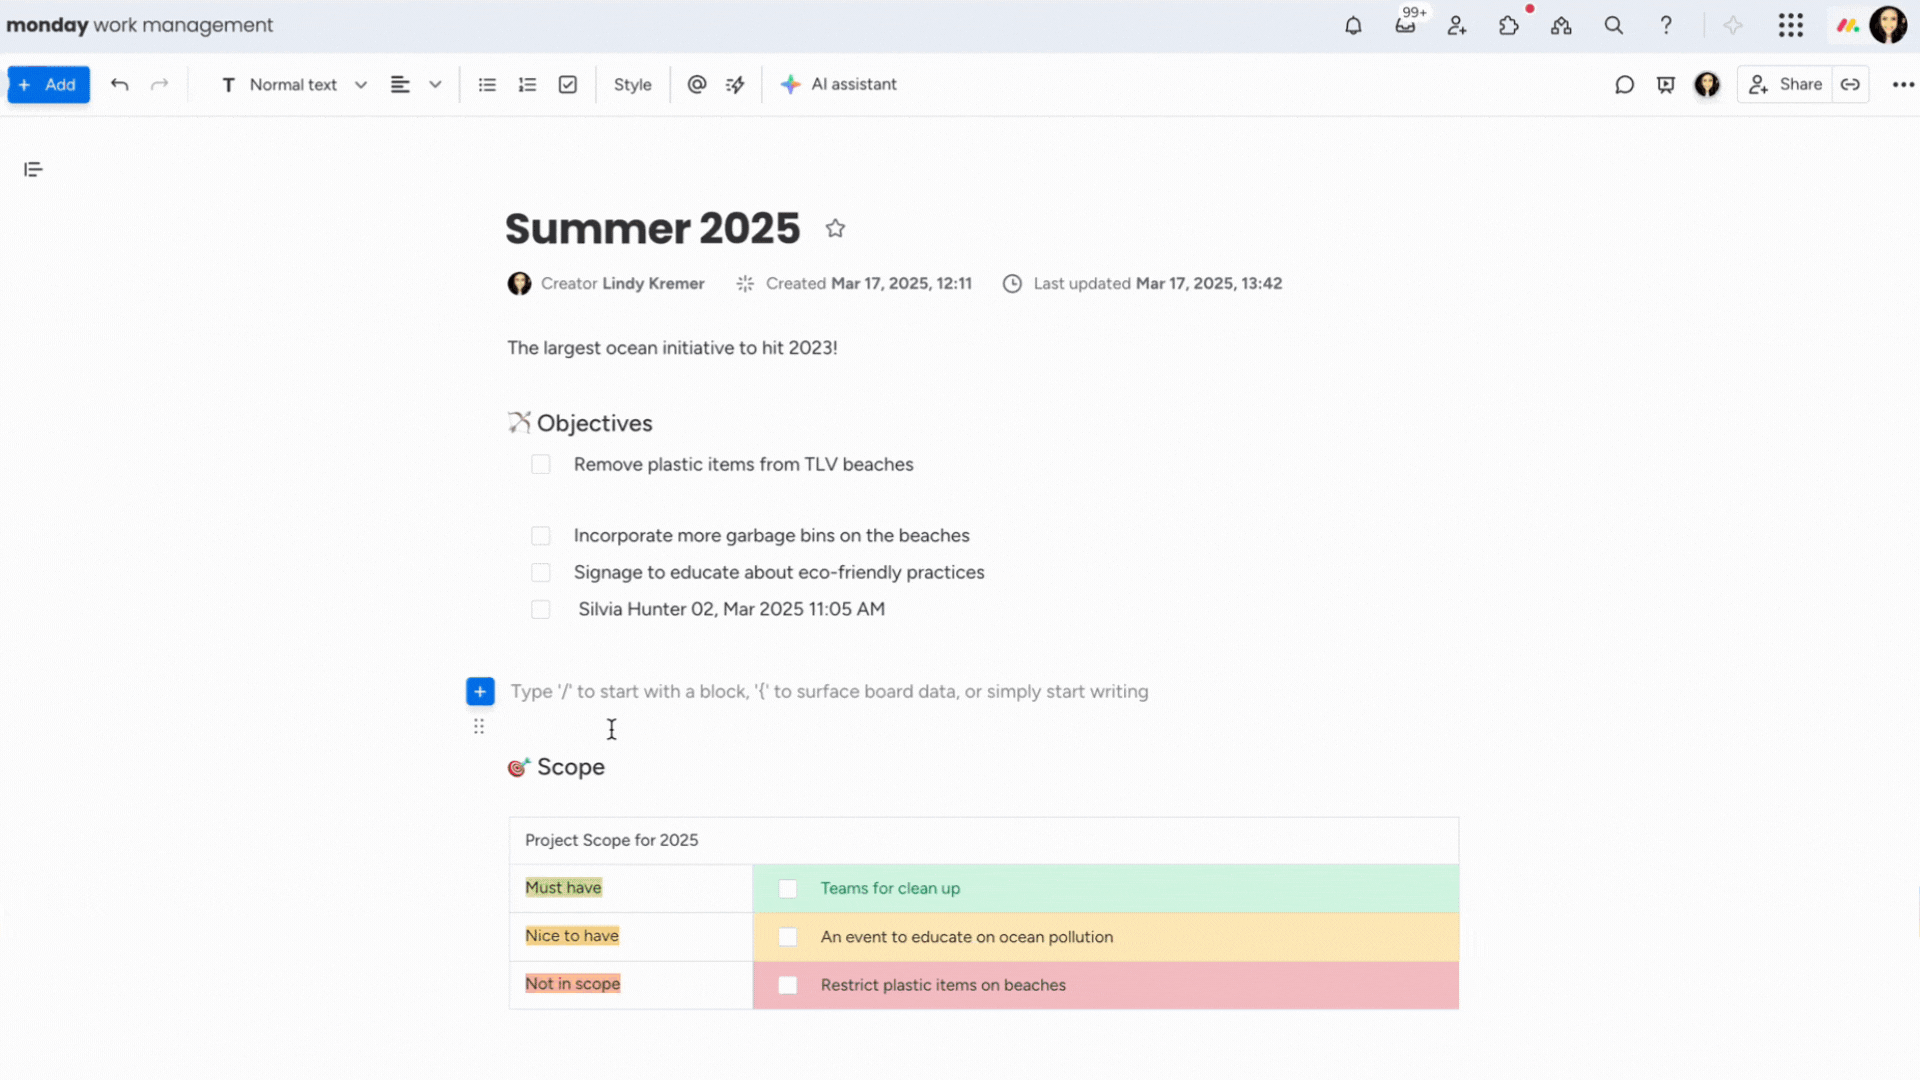
Task: Open comments using speech bubble icon
Action: point(1623,85)
